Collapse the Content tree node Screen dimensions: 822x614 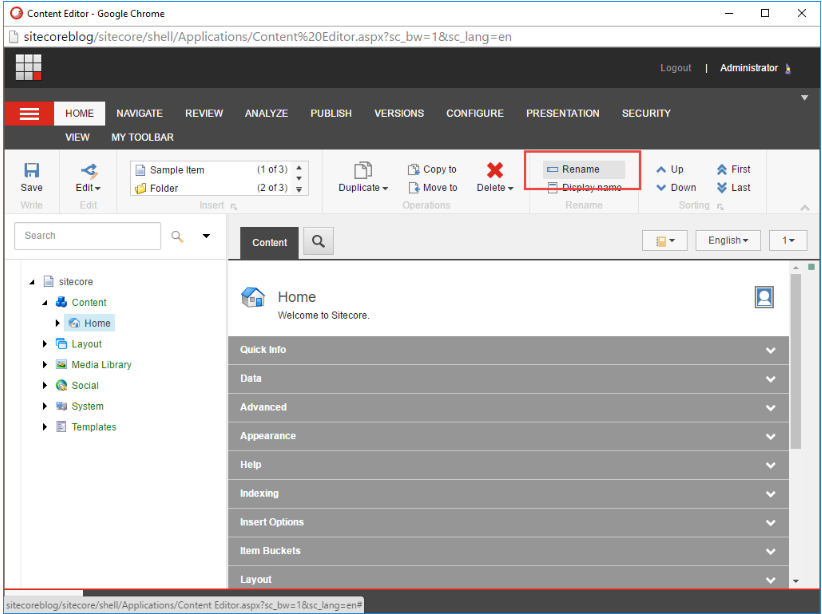coord(45,303)
